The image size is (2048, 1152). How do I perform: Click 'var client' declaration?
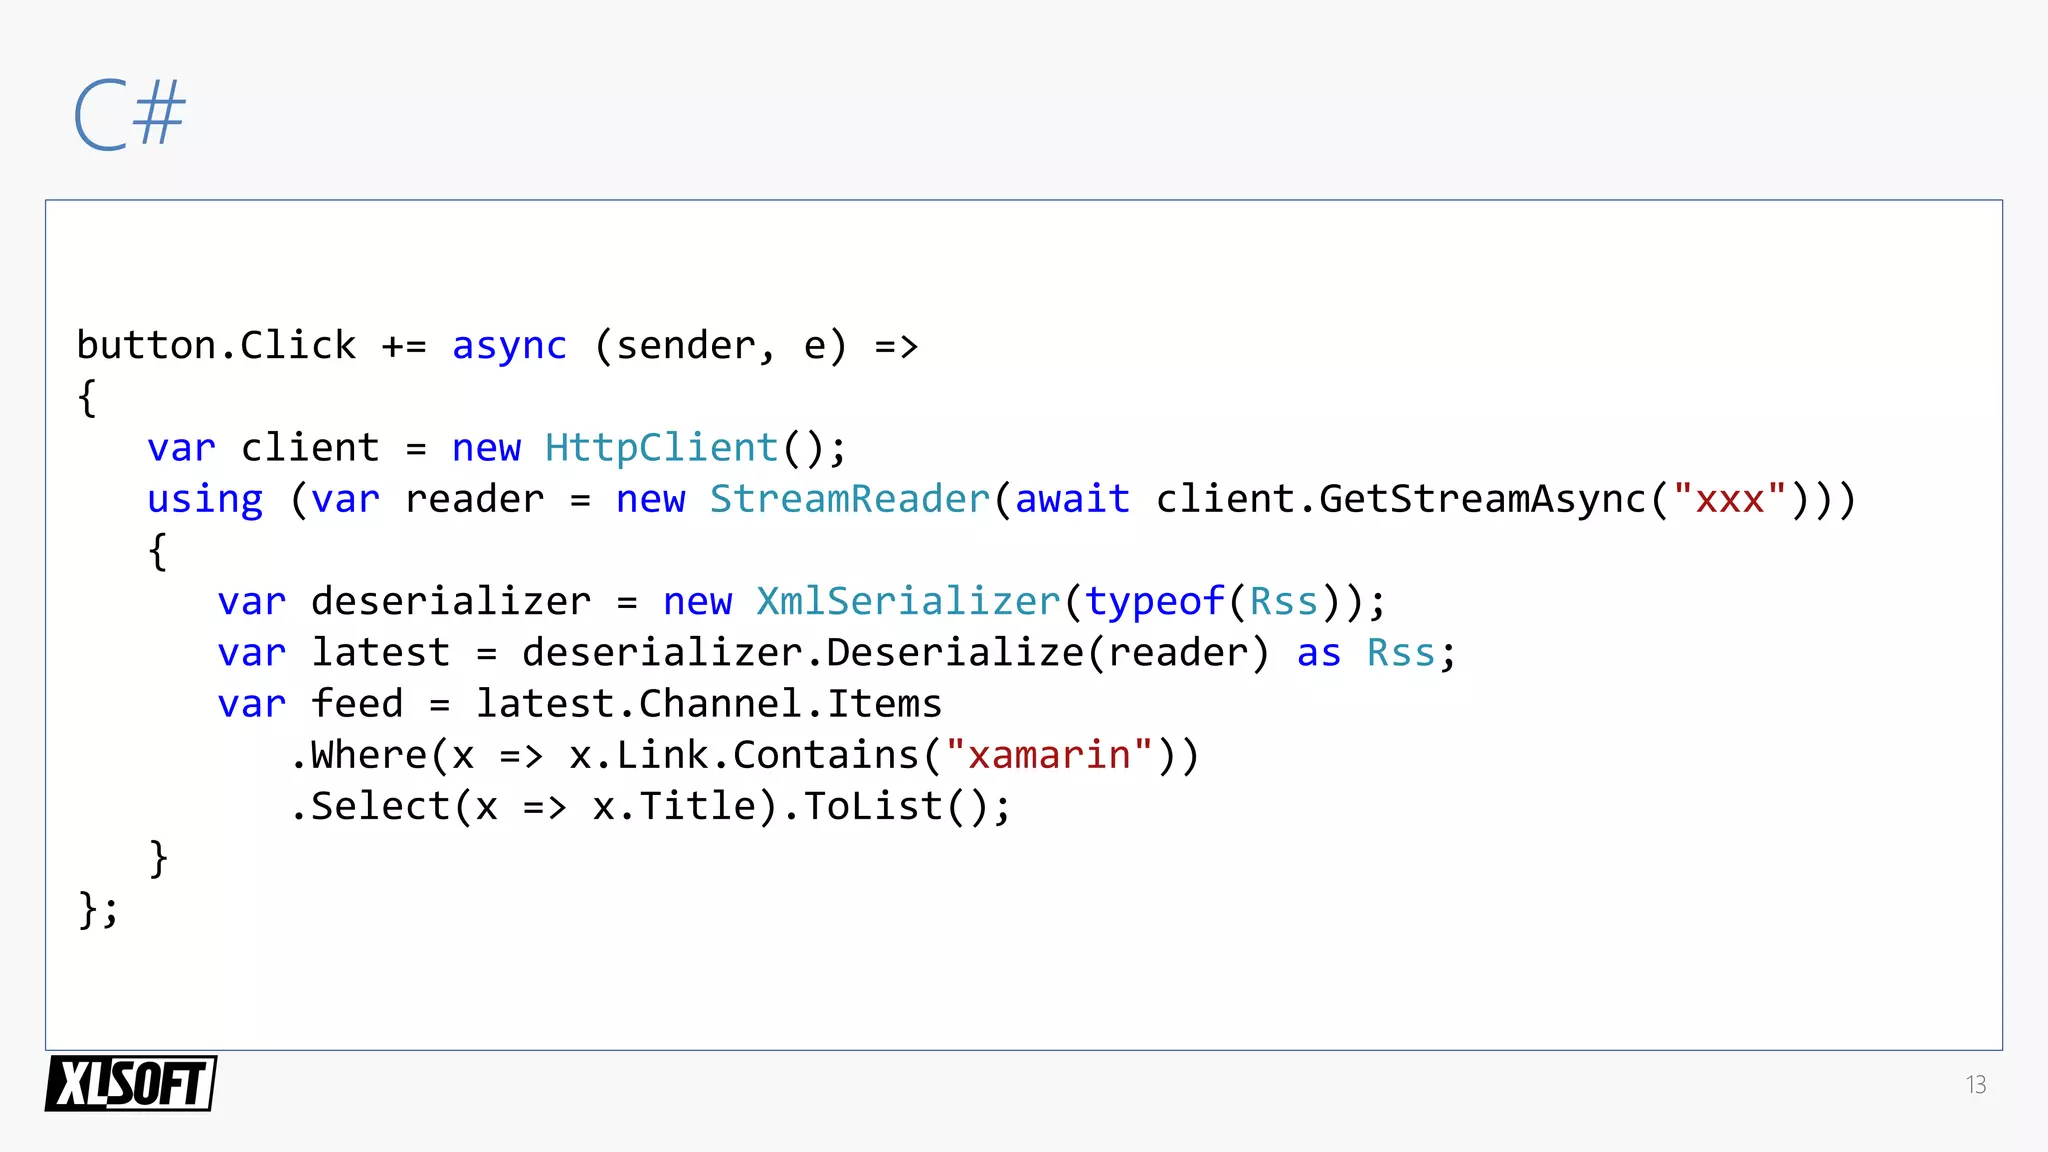264,448
